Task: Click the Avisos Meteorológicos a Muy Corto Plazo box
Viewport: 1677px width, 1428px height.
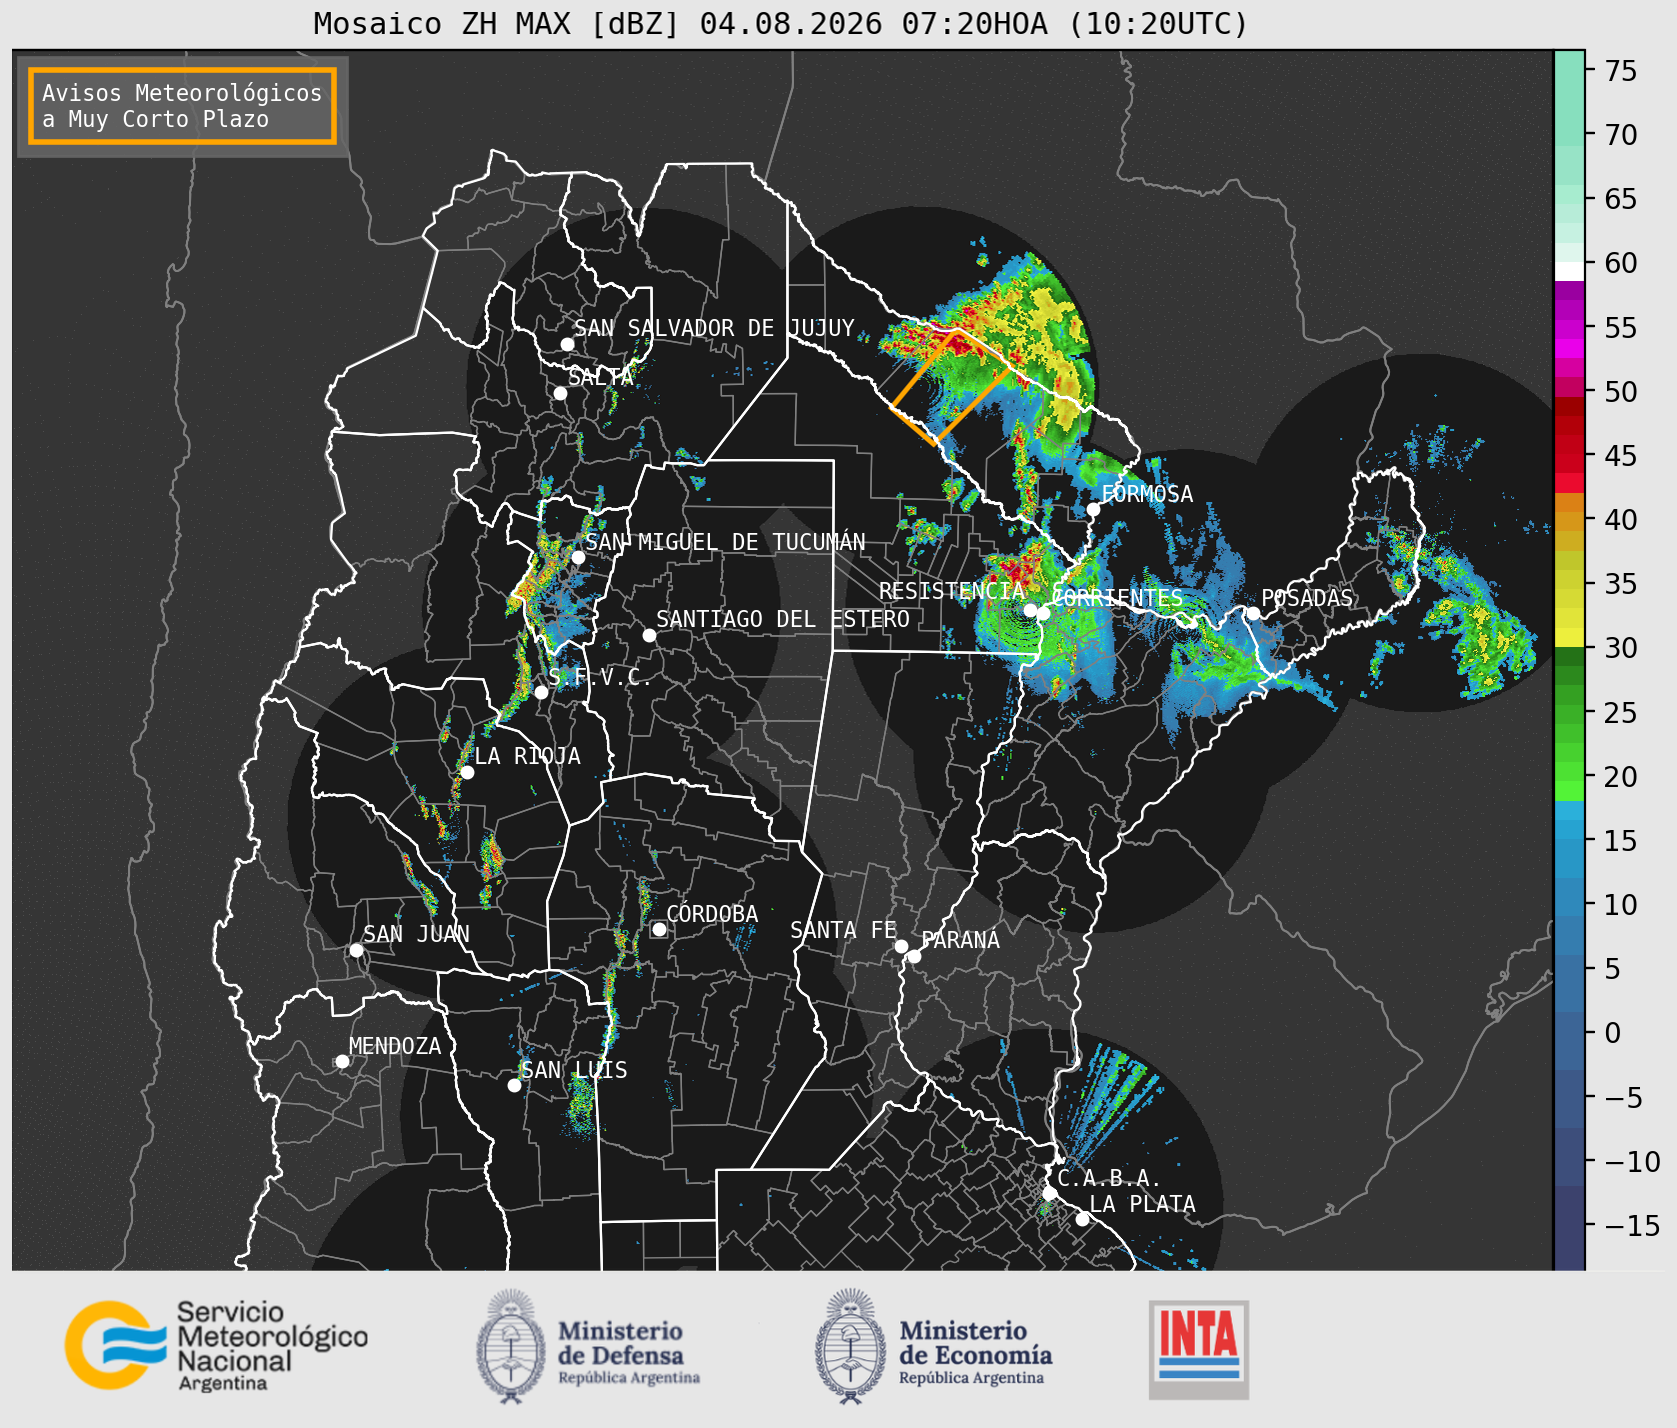Action: pos(182,106)
